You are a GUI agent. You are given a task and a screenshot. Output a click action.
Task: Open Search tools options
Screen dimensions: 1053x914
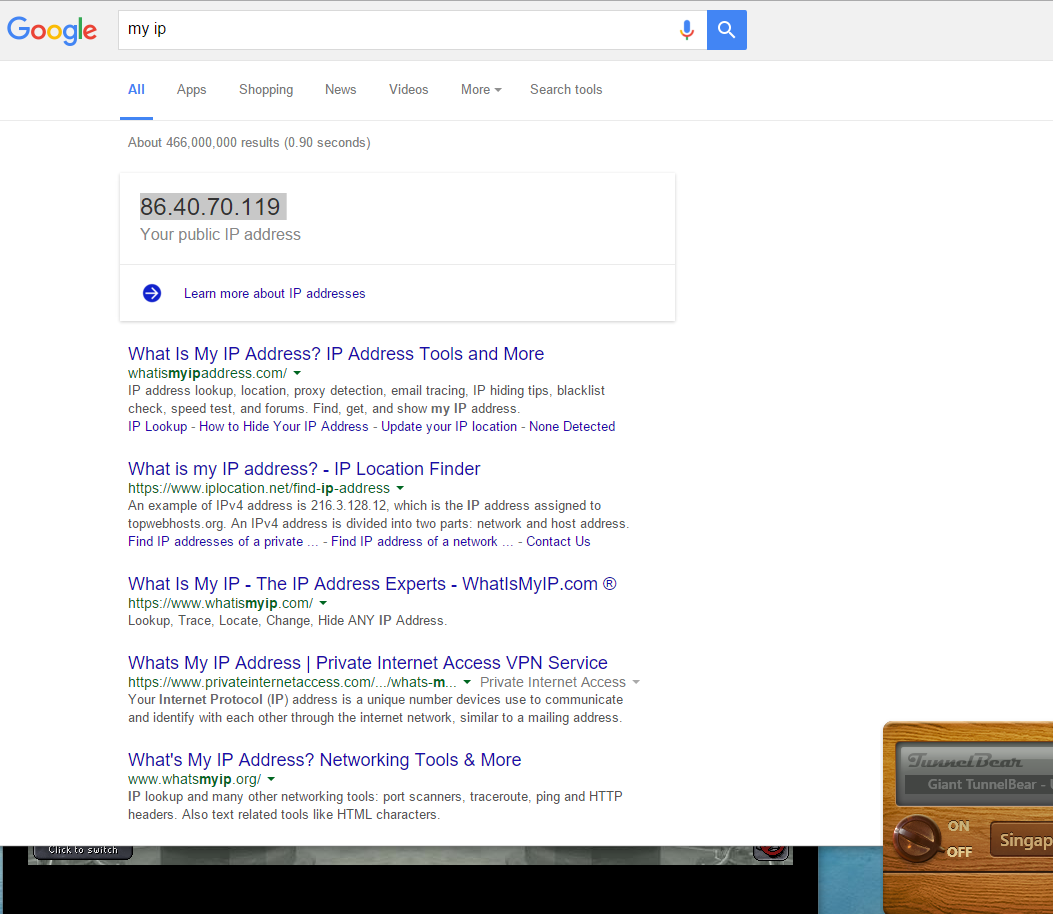(566, 89)
